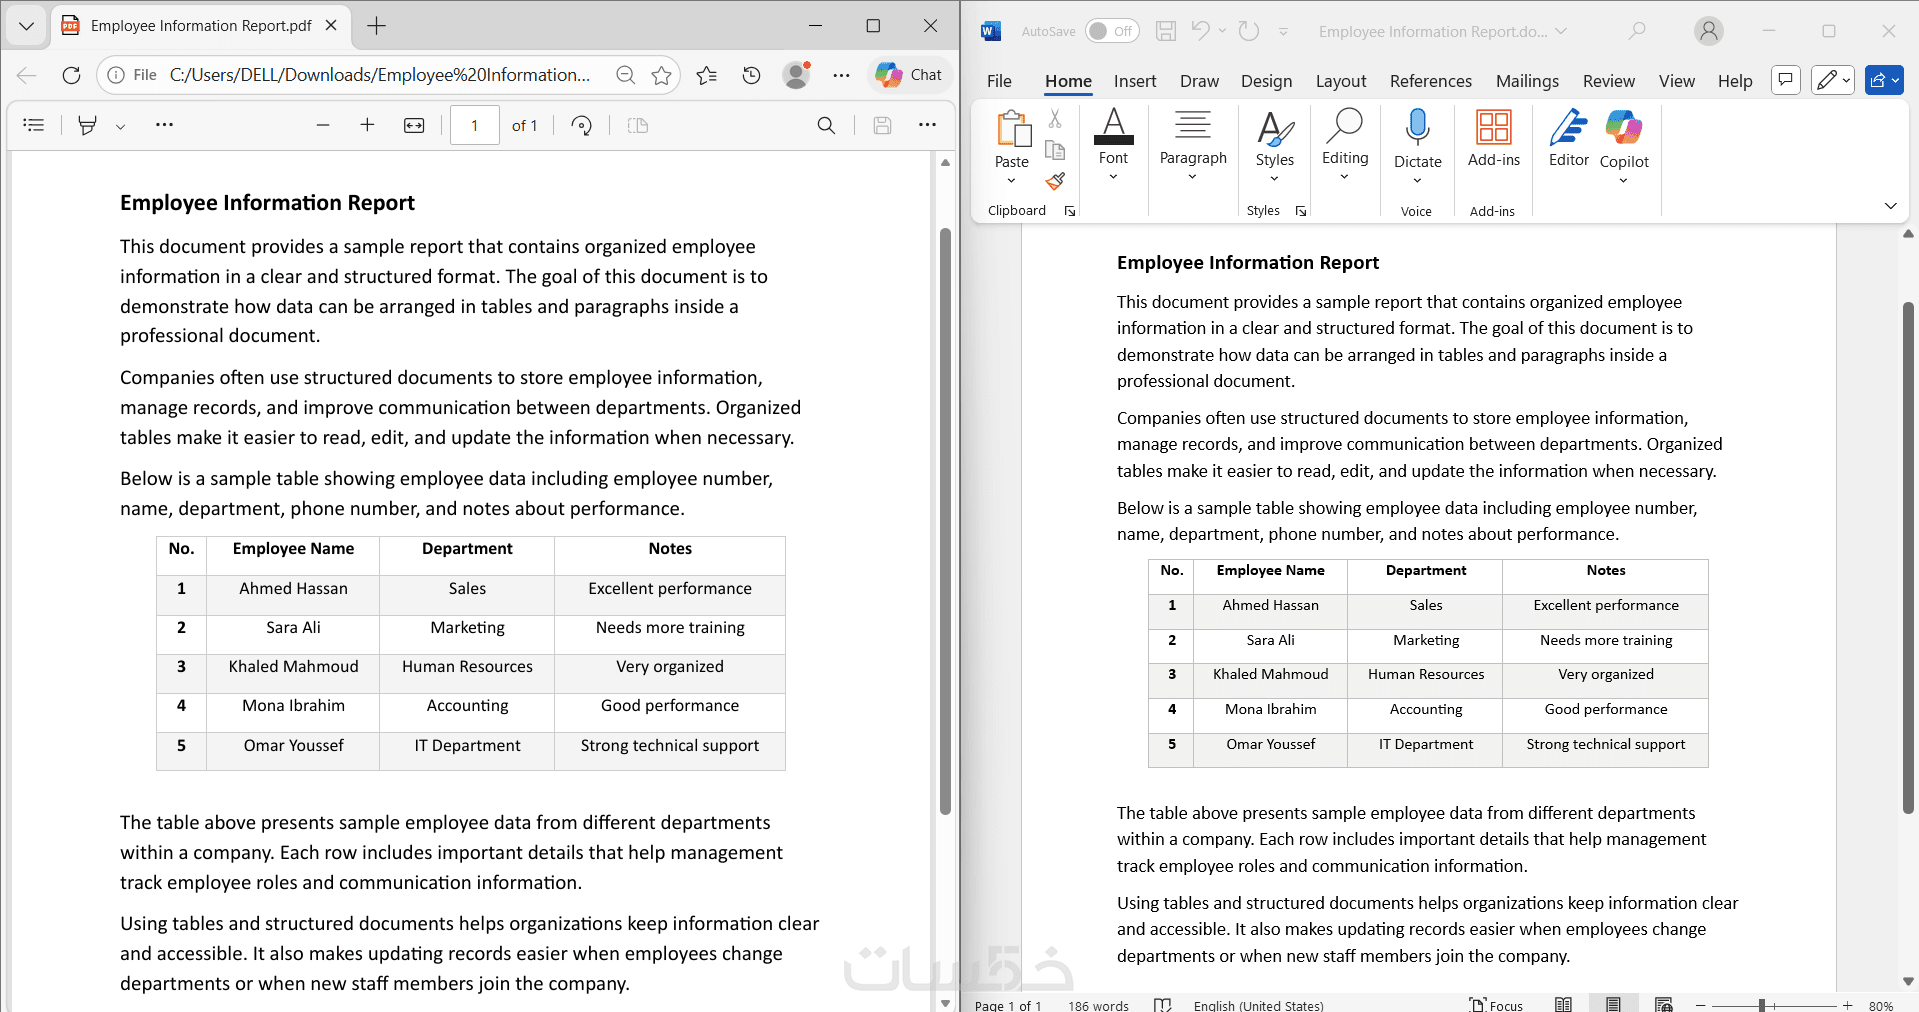Open the Word account profile icon

1709,31
